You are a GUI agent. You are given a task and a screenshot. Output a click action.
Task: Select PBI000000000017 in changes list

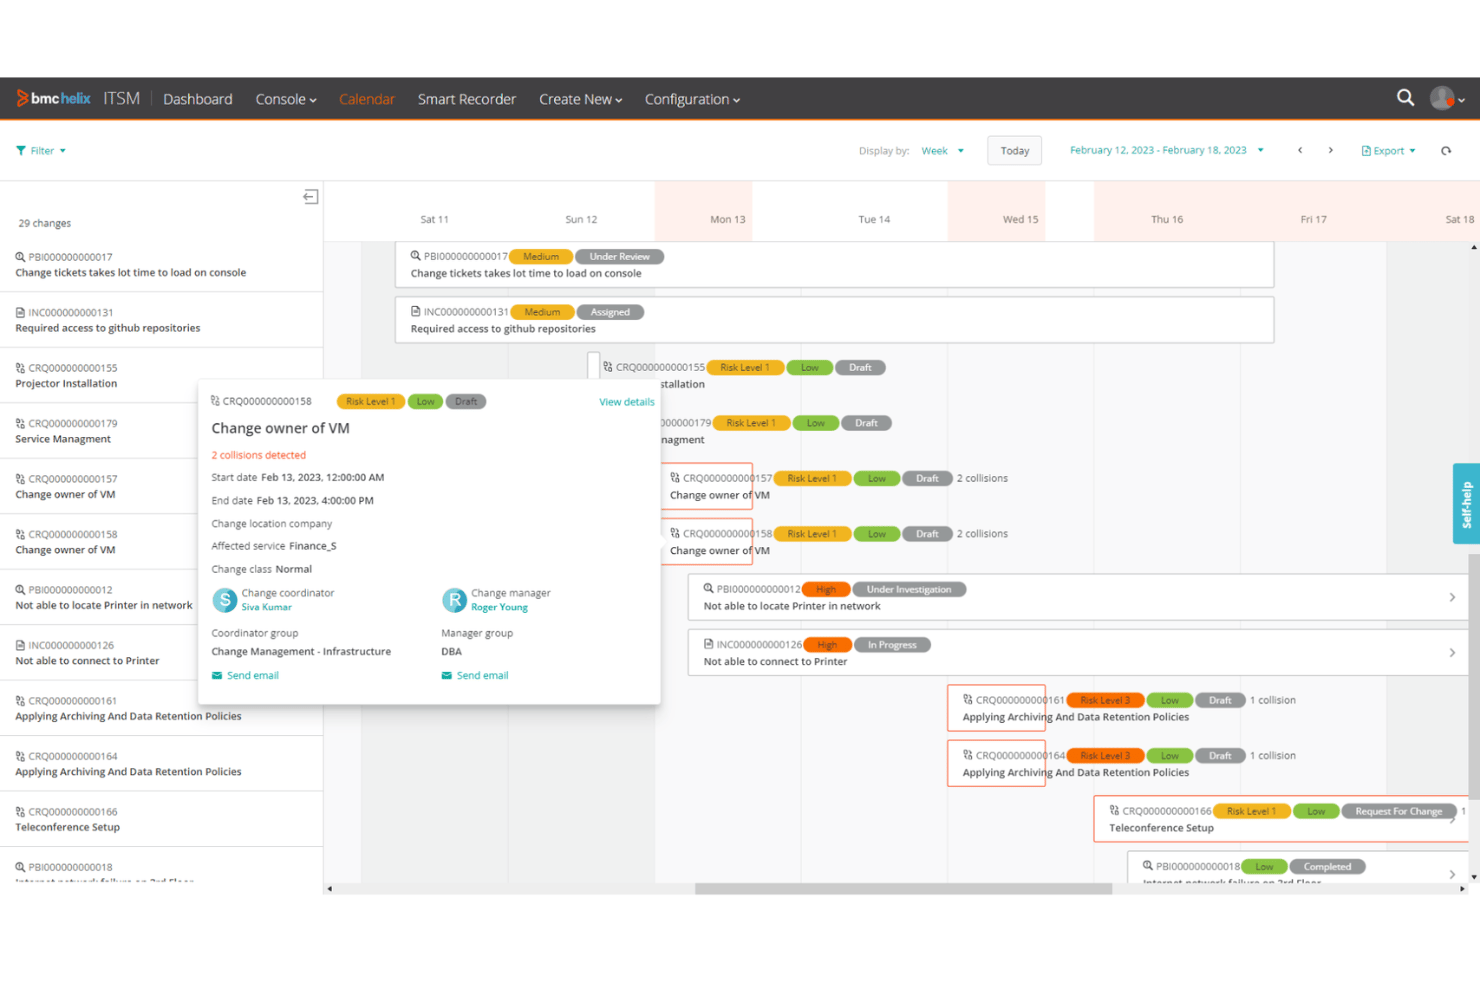tap(161, 265)
